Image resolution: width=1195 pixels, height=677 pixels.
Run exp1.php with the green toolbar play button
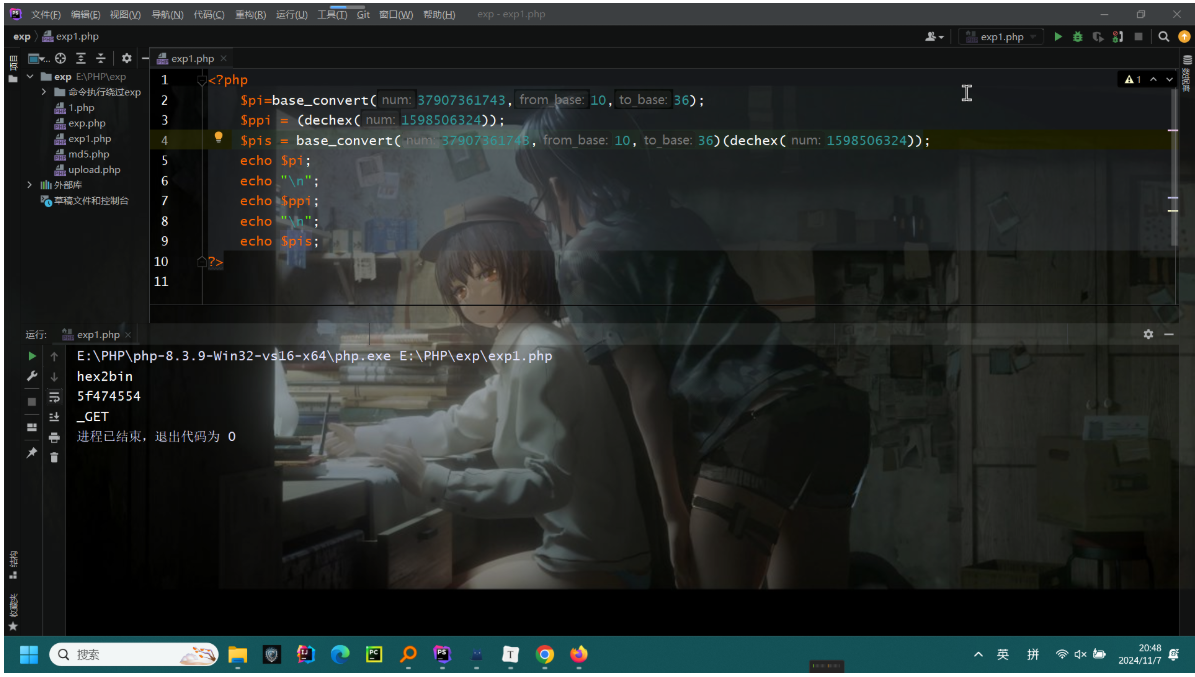[x=1058, y=37]
